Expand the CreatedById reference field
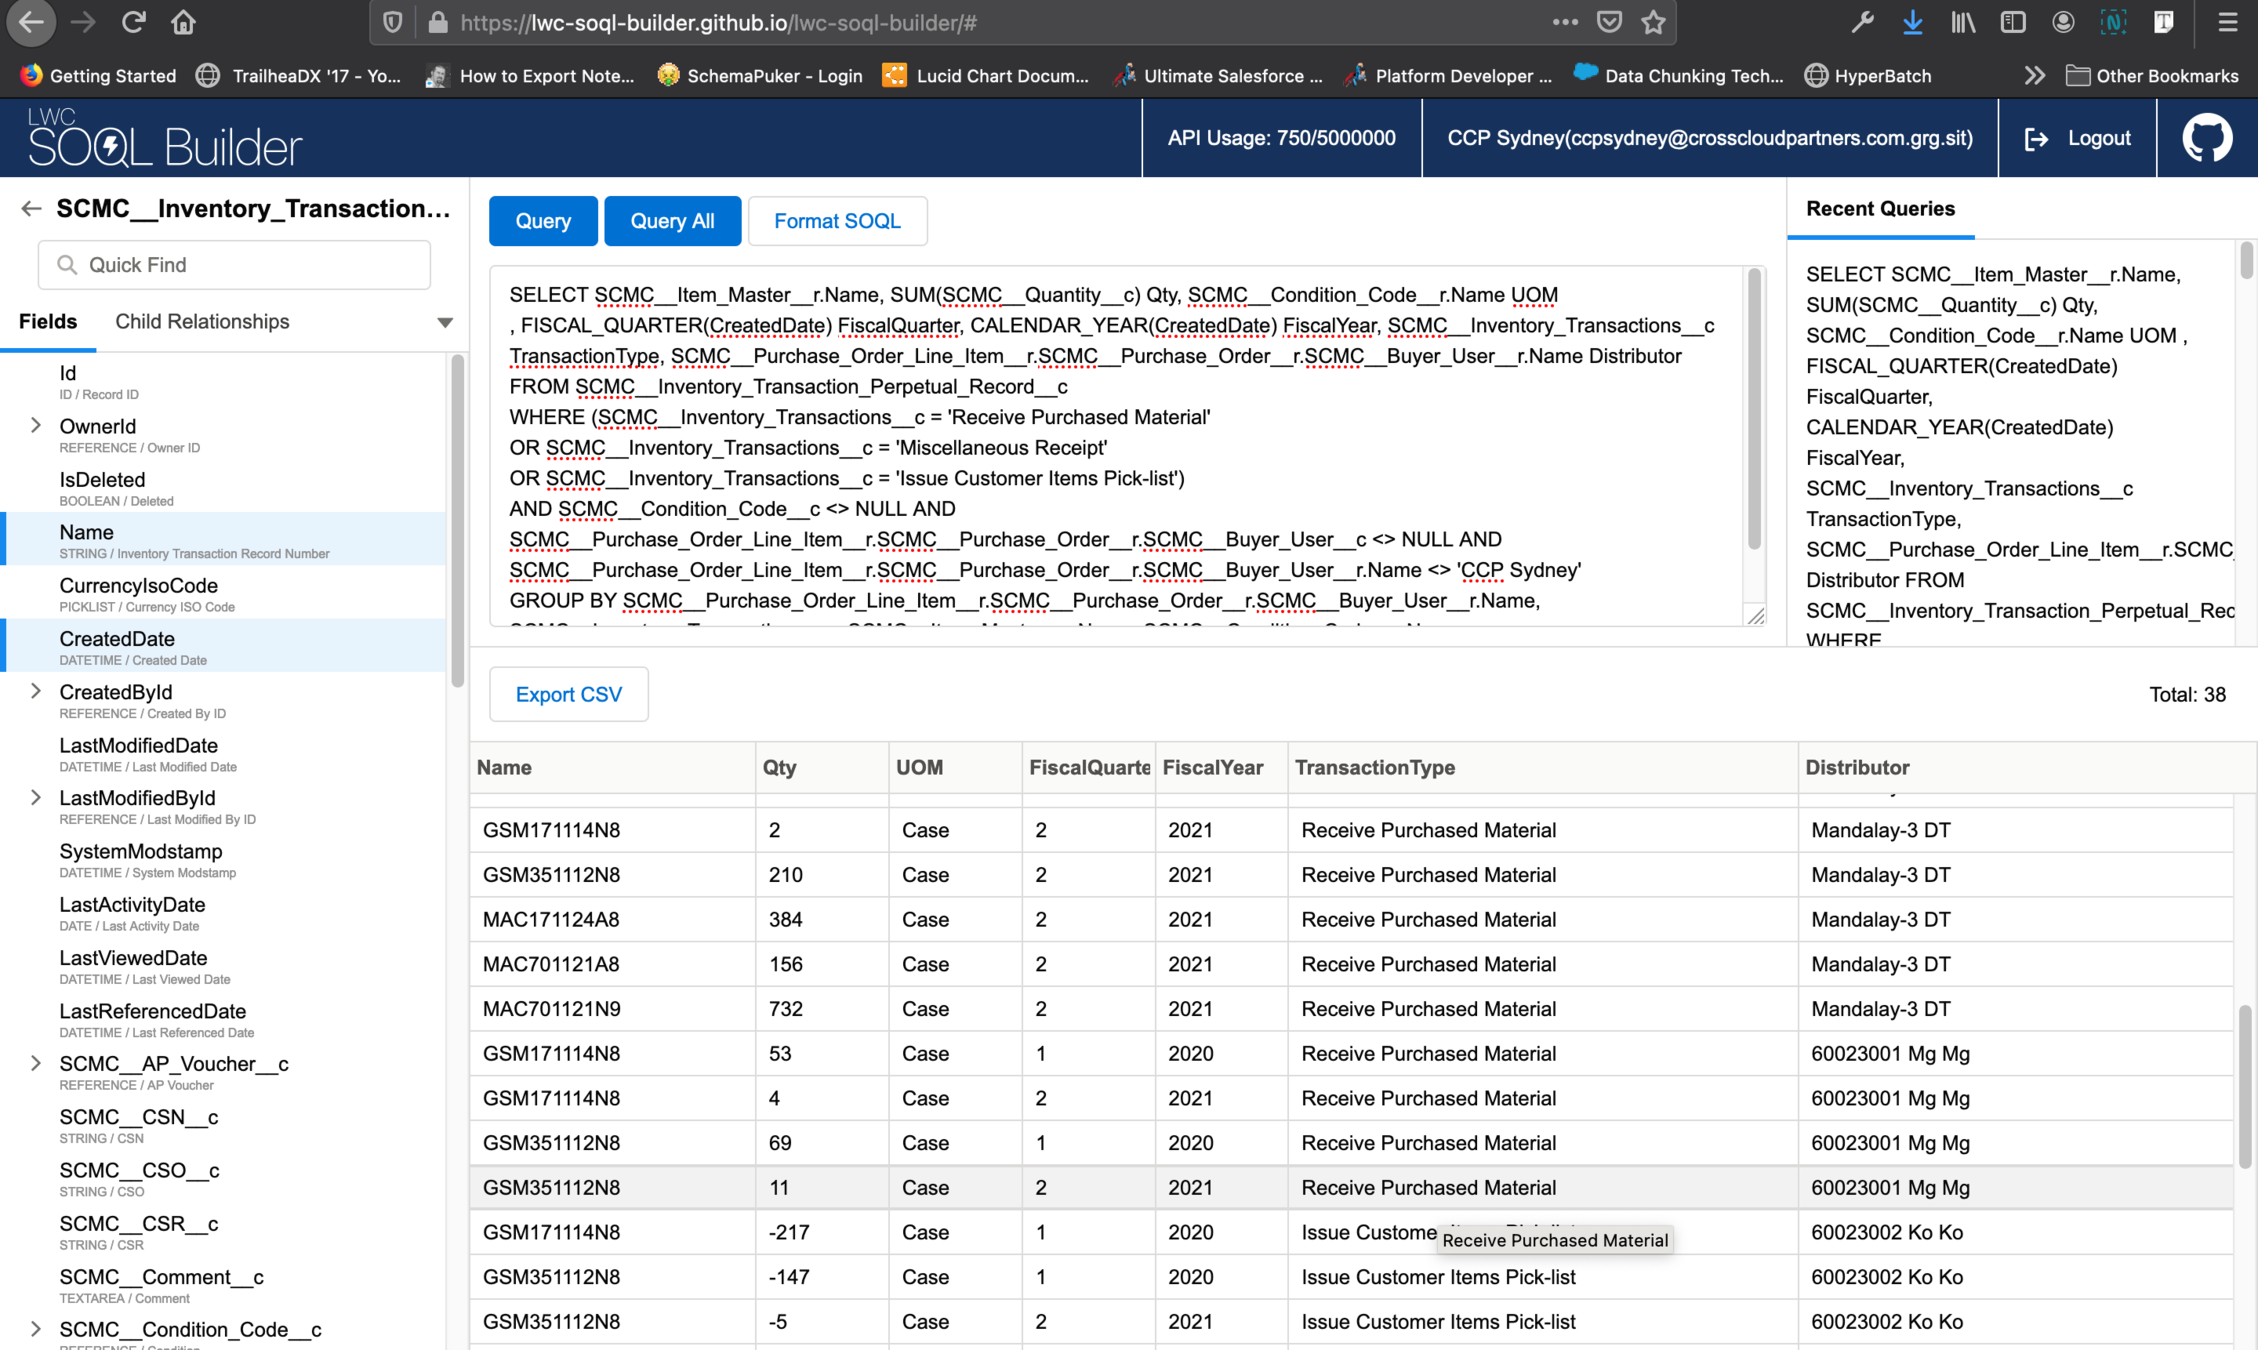The image size is (2258, 1350). (36, 692)
